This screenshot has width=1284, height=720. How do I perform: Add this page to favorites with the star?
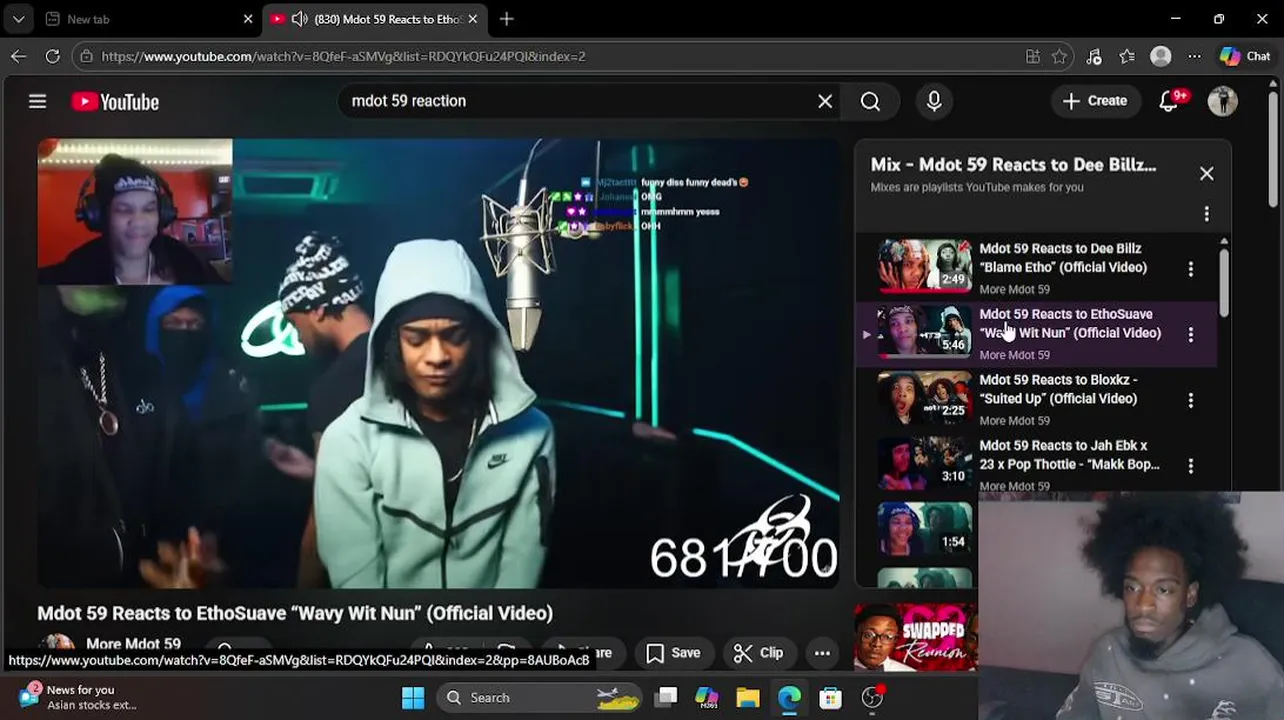click(x=1060, y=56)
